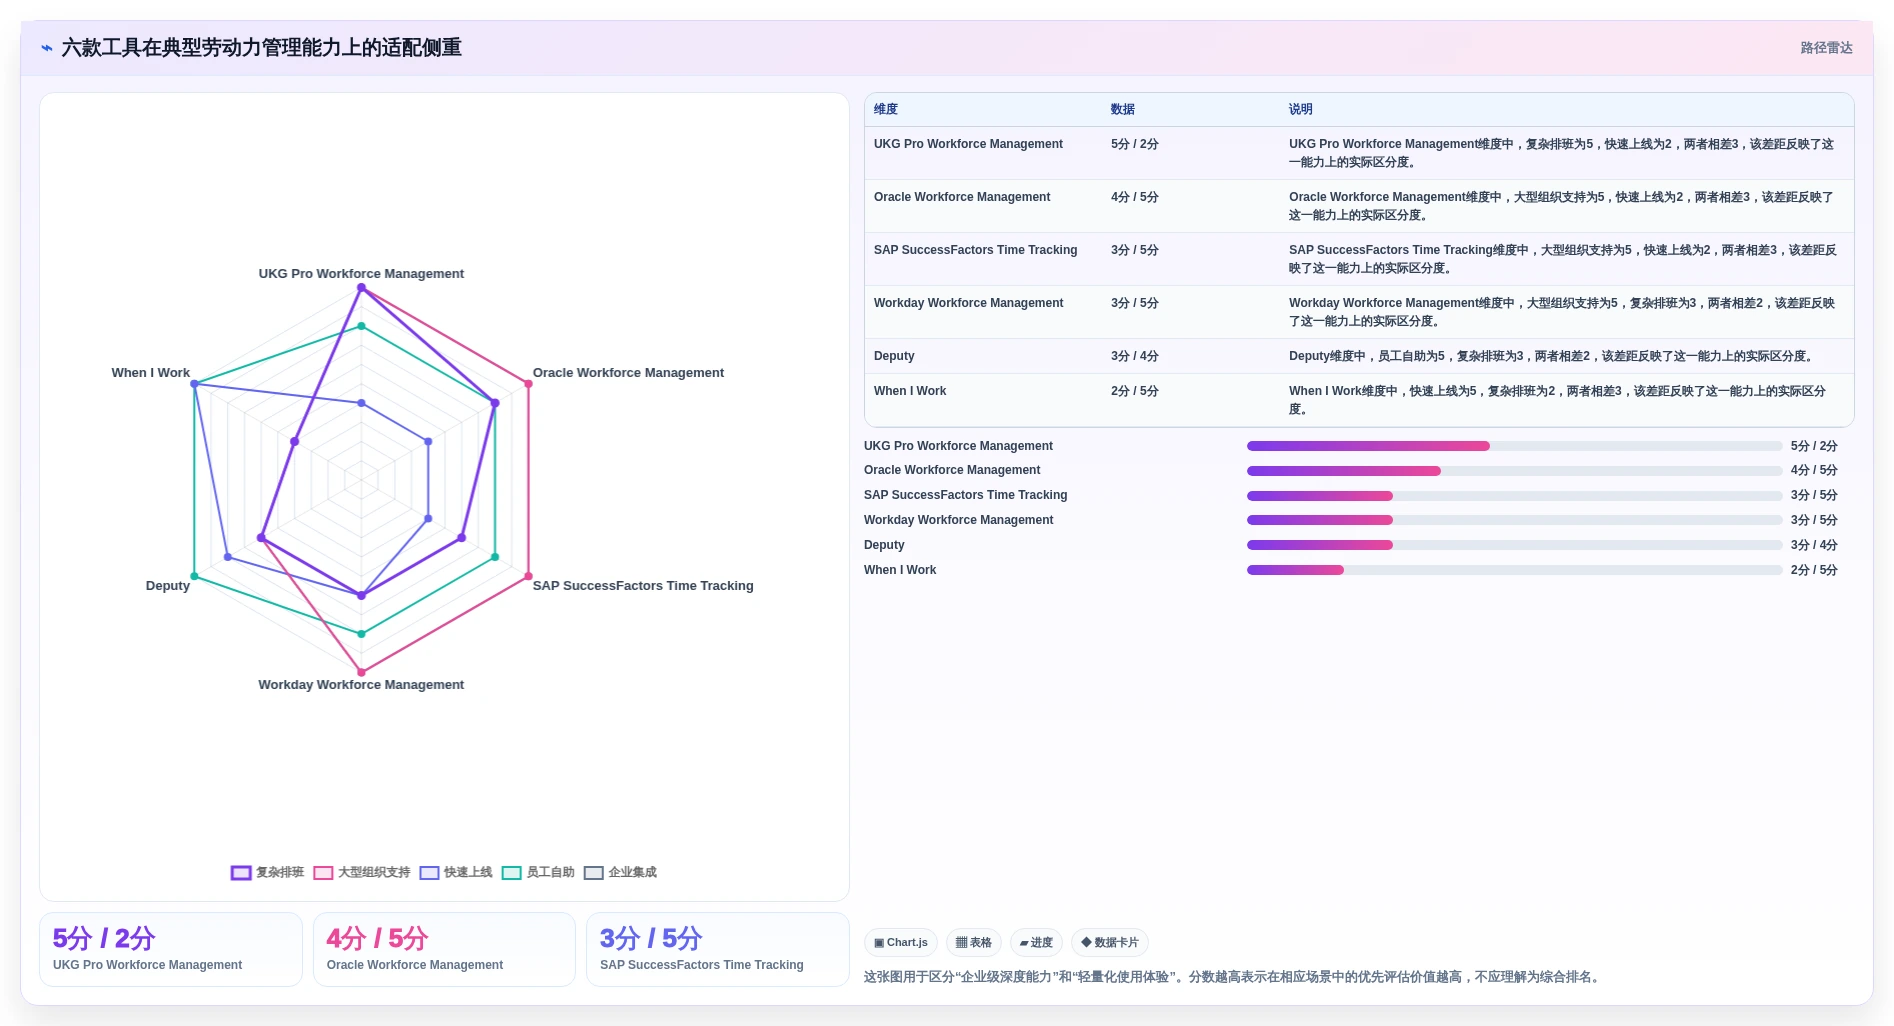Click the title icon beside 六款工具在典型劳动力管理能力

click(x=47, y=48)
